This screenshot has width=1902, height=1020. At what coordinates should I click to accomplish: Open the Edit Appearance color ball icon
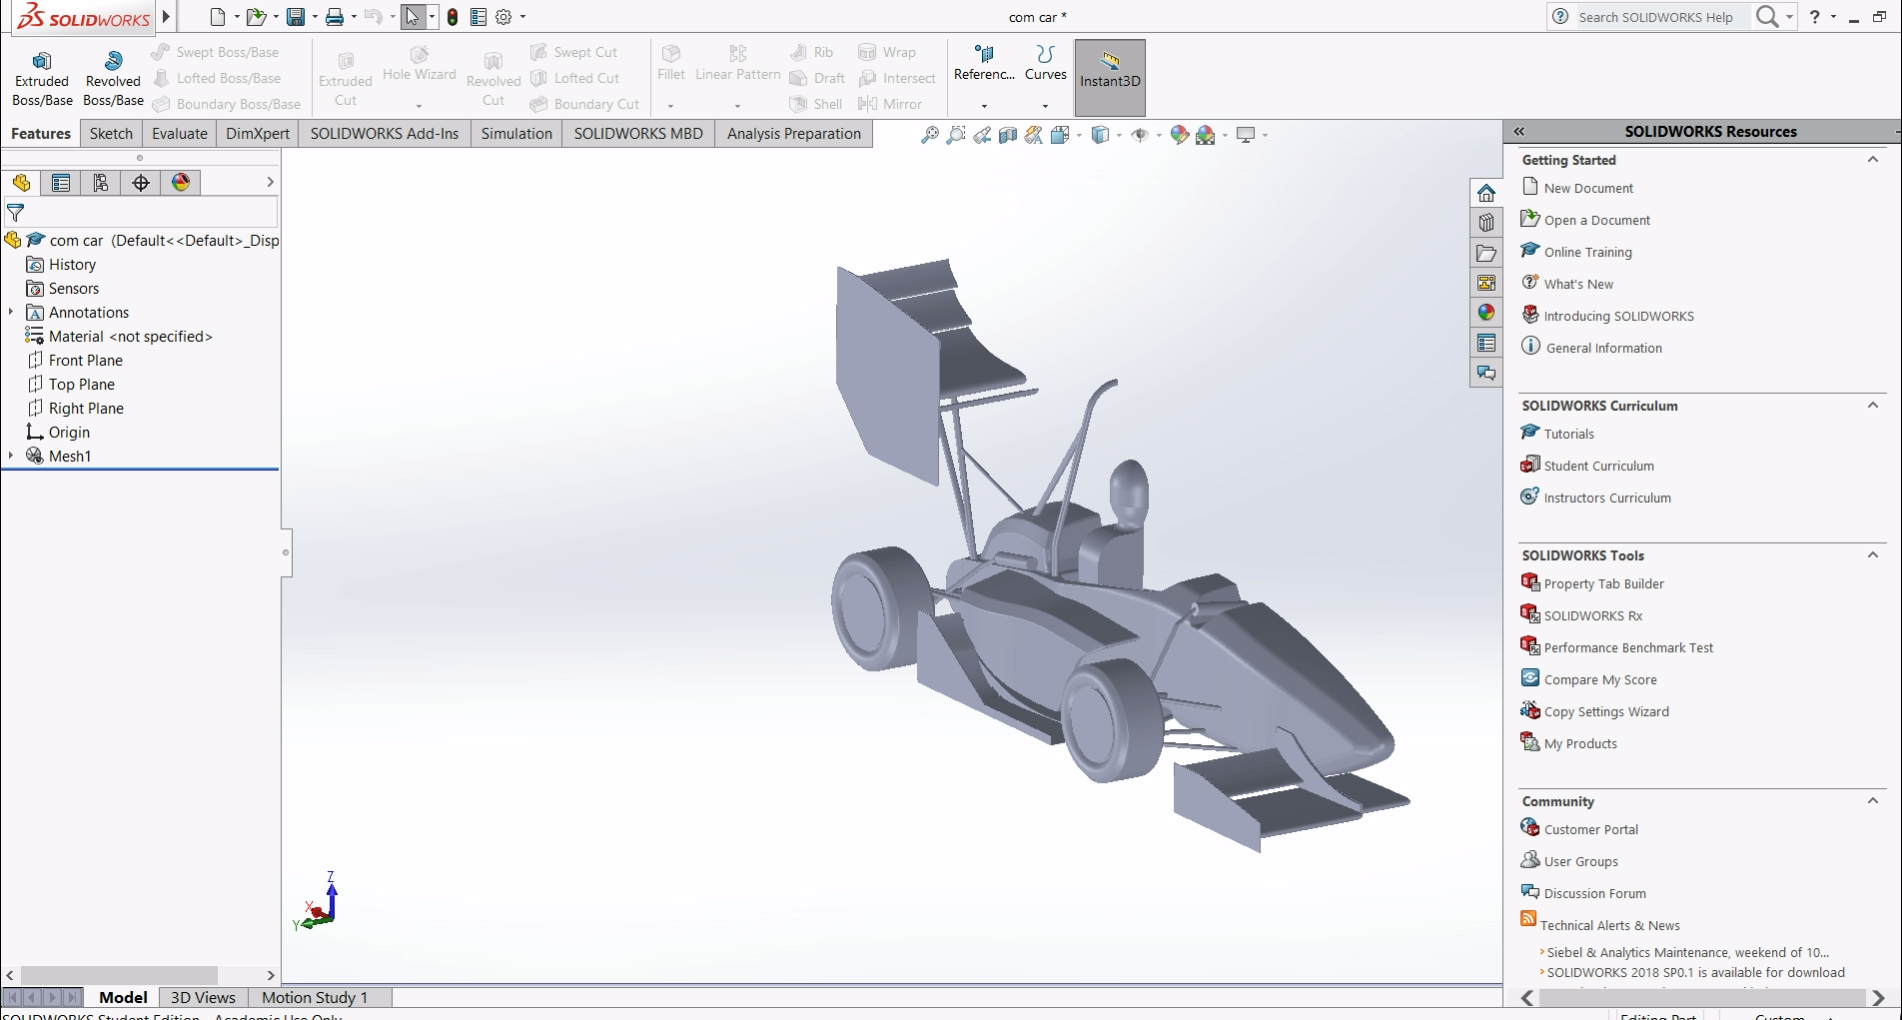point(1179,135)
